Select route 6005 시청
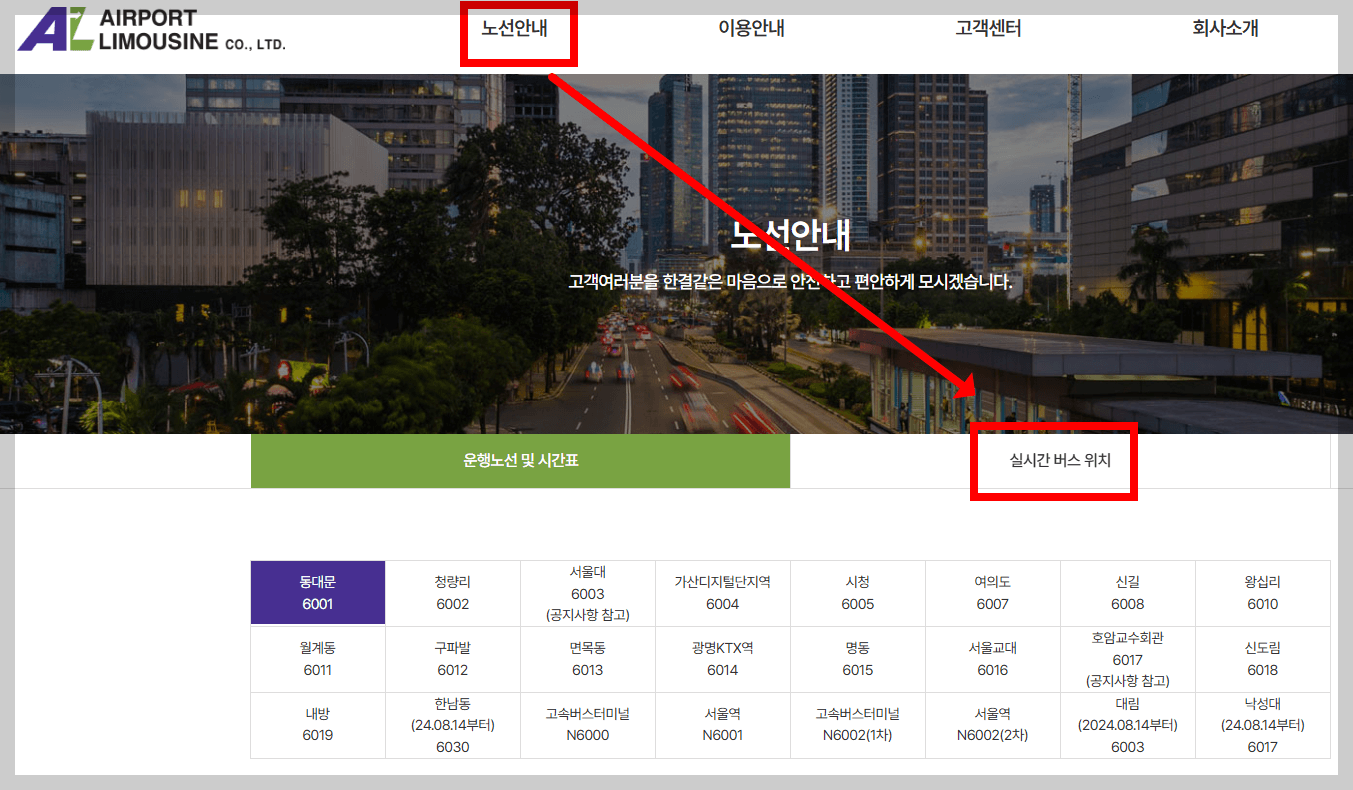Image resolution: width=1353 pixels, height=790 pixels. point(857,592)
